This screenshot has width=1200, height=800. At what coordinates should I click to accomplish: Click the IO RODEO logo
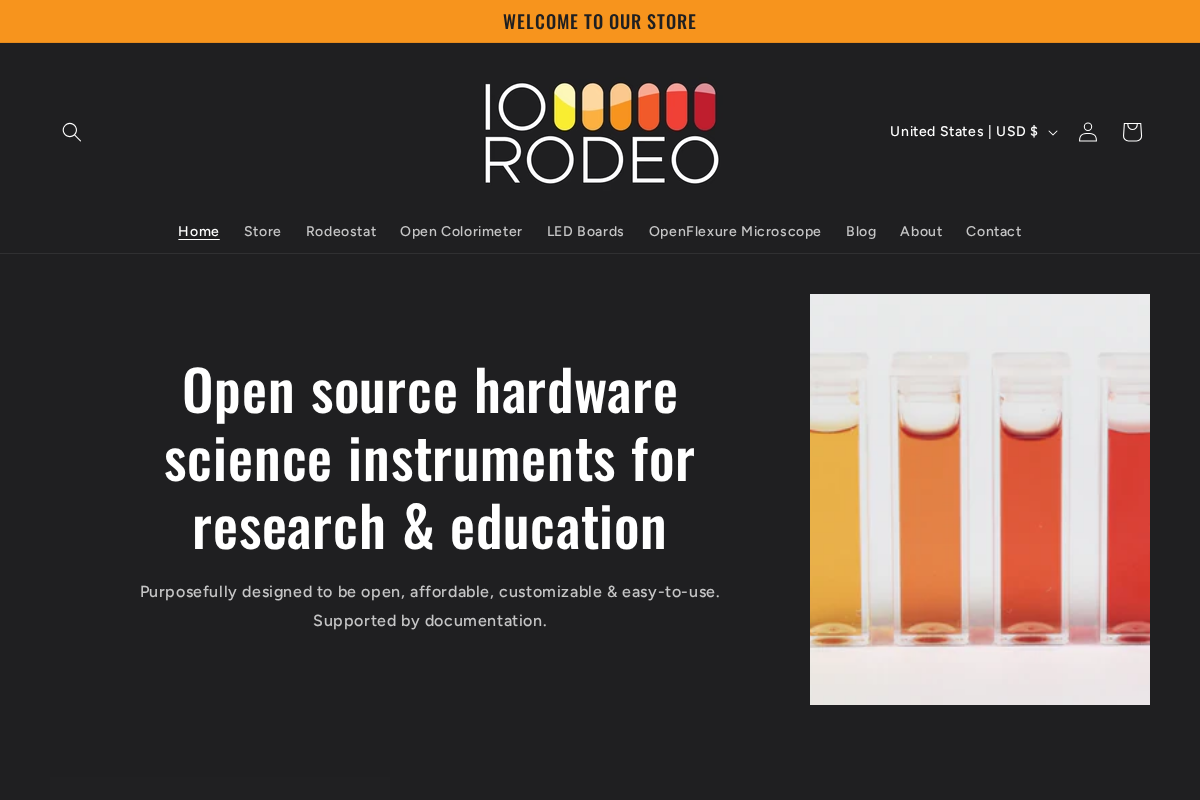point(600,132)
